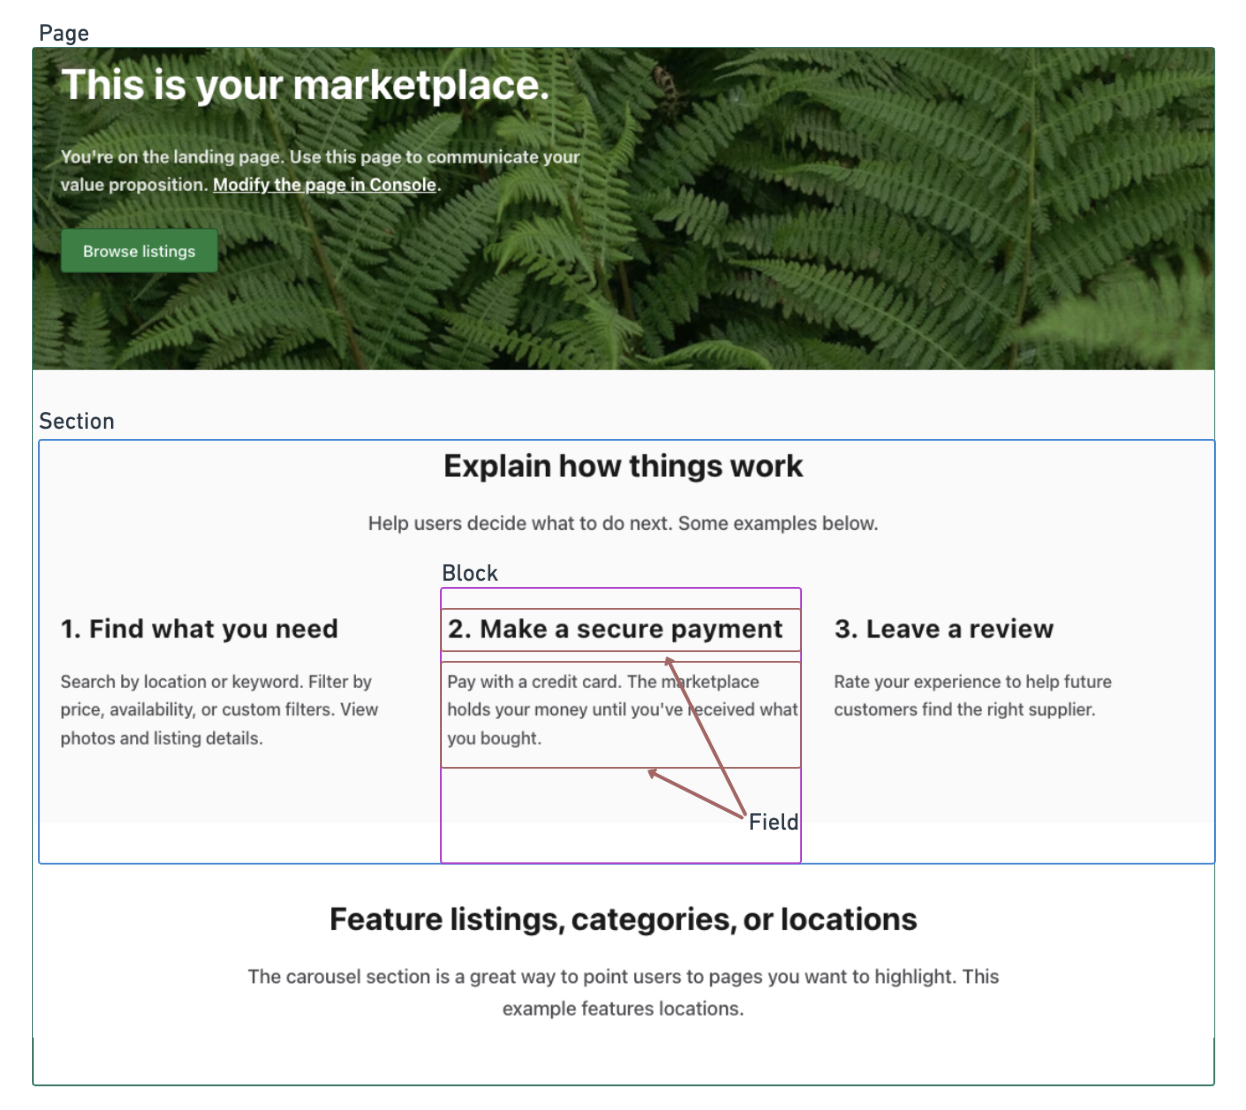This screenshot has height=1110, width=1246.
Task: Select the Find what you need heading
Action: tap(199, 629)
